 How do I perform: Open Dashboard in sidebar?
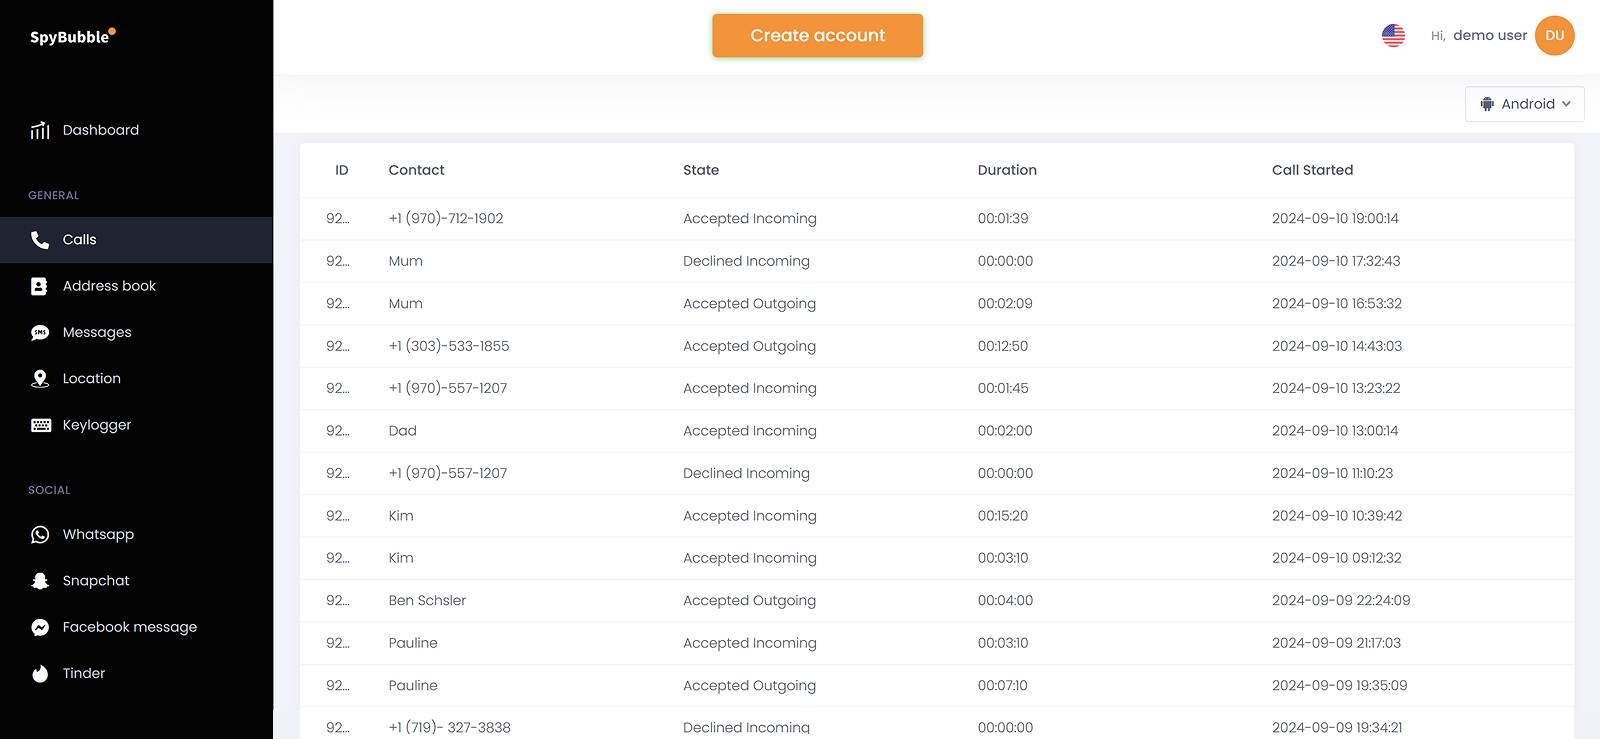coord(101,130)
